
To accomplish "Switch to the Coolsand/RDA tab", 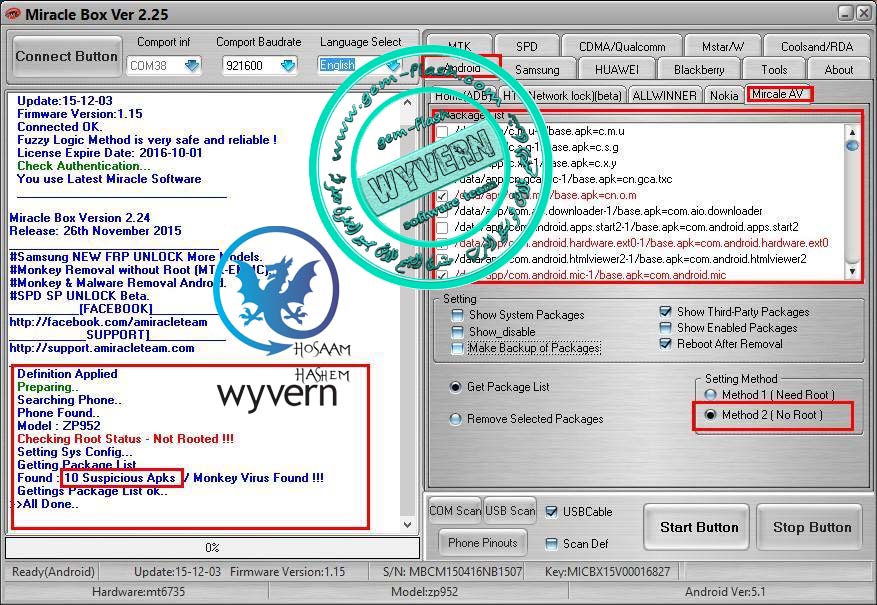I will [x=817, y=46].
